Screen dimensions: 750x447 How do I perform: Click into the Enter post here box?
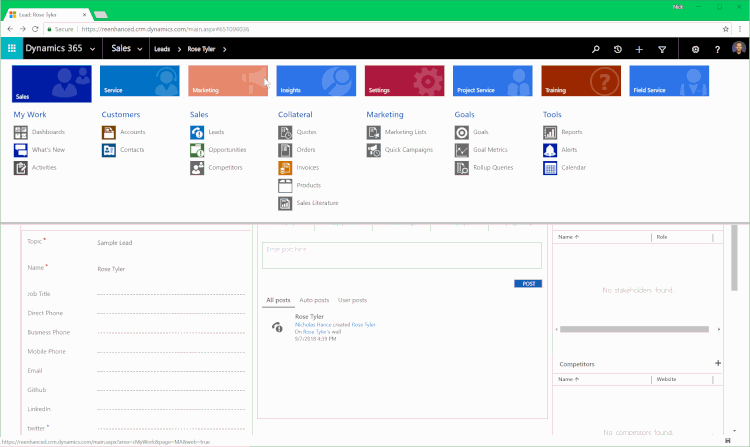[402, 255]
